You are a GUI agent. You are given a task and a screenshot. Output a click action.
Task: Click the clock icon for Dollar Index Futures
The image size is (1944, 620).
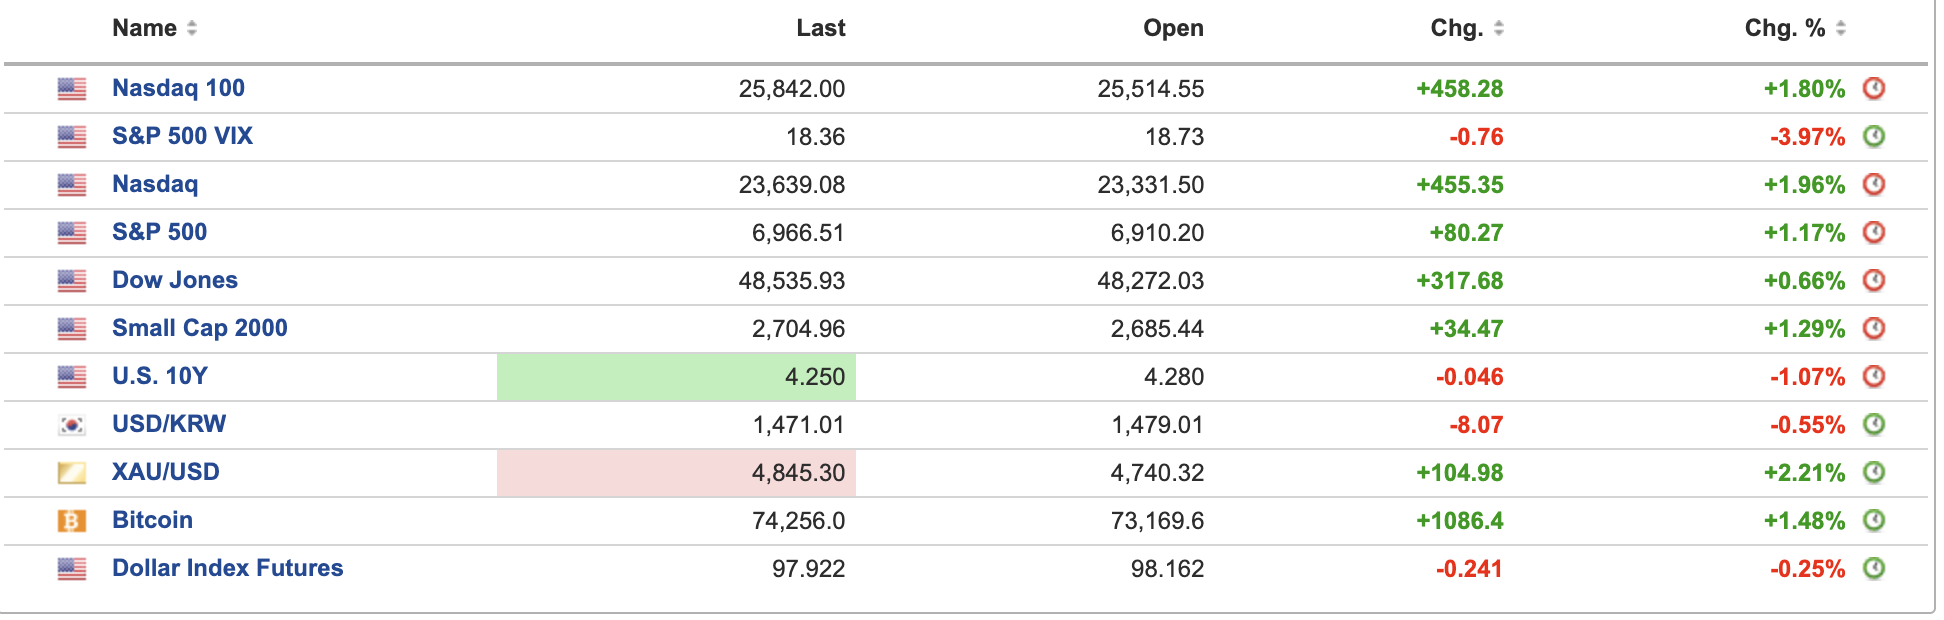point(1873,569)
